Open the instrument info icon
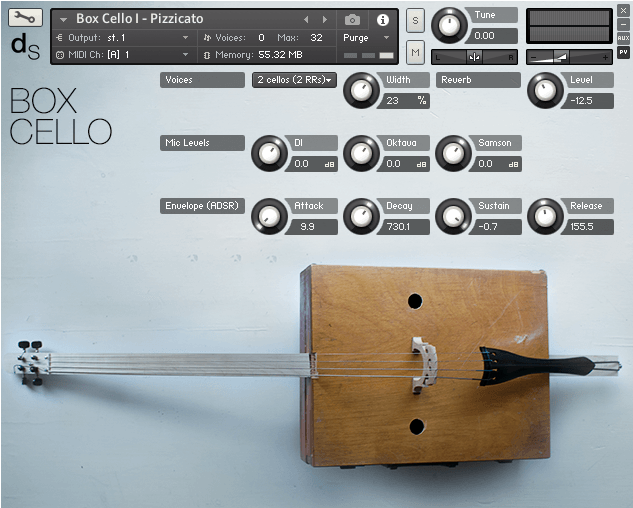 (382, 19)
